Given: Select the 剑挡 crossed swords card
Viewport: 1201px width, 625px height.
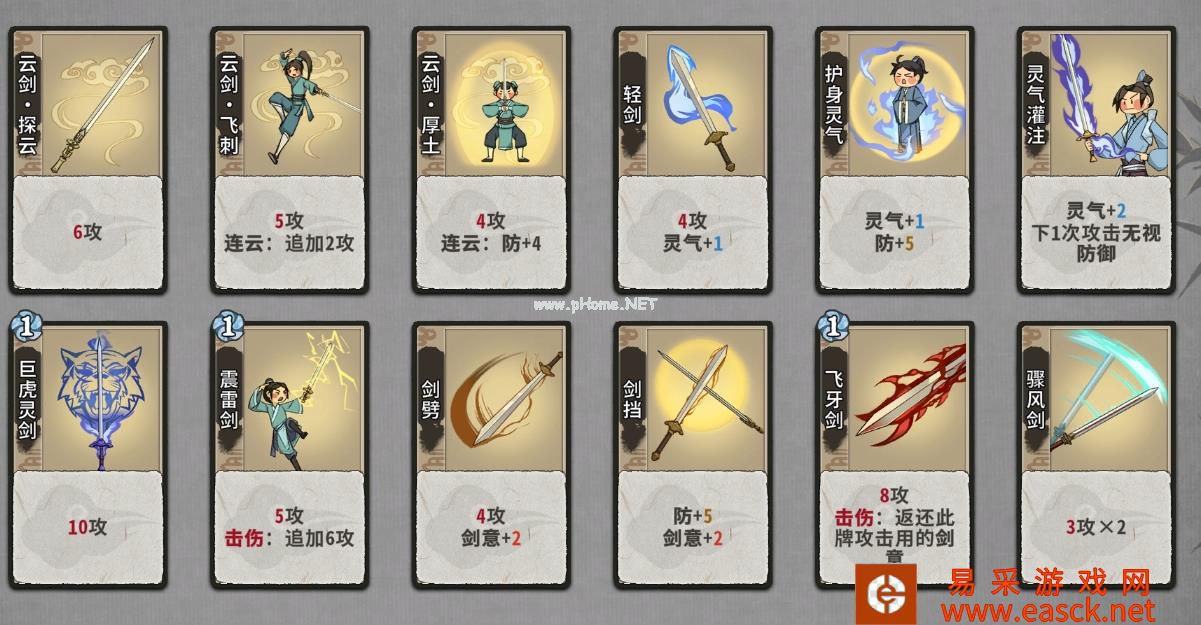Looking at the screenshot, I should click(x=693, y=454).
